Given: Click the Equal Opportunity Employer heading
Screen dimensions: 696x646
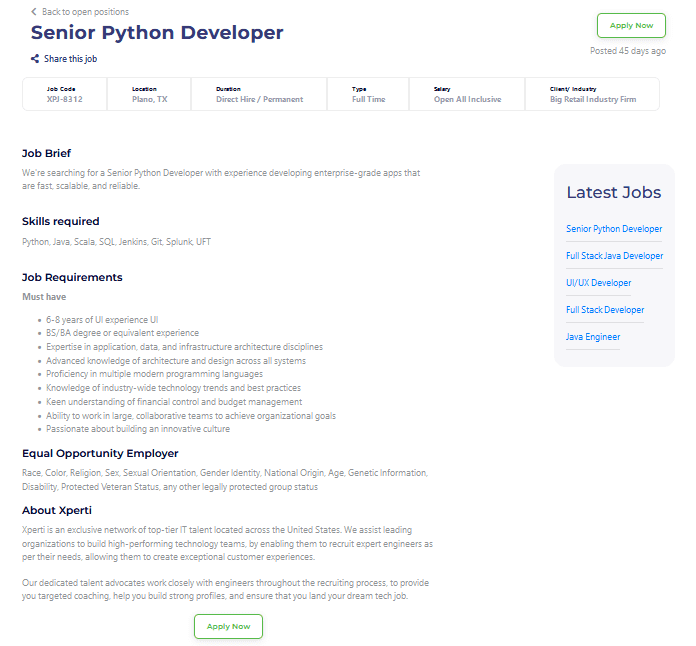Looking at the screenshot, I should 100,453.
